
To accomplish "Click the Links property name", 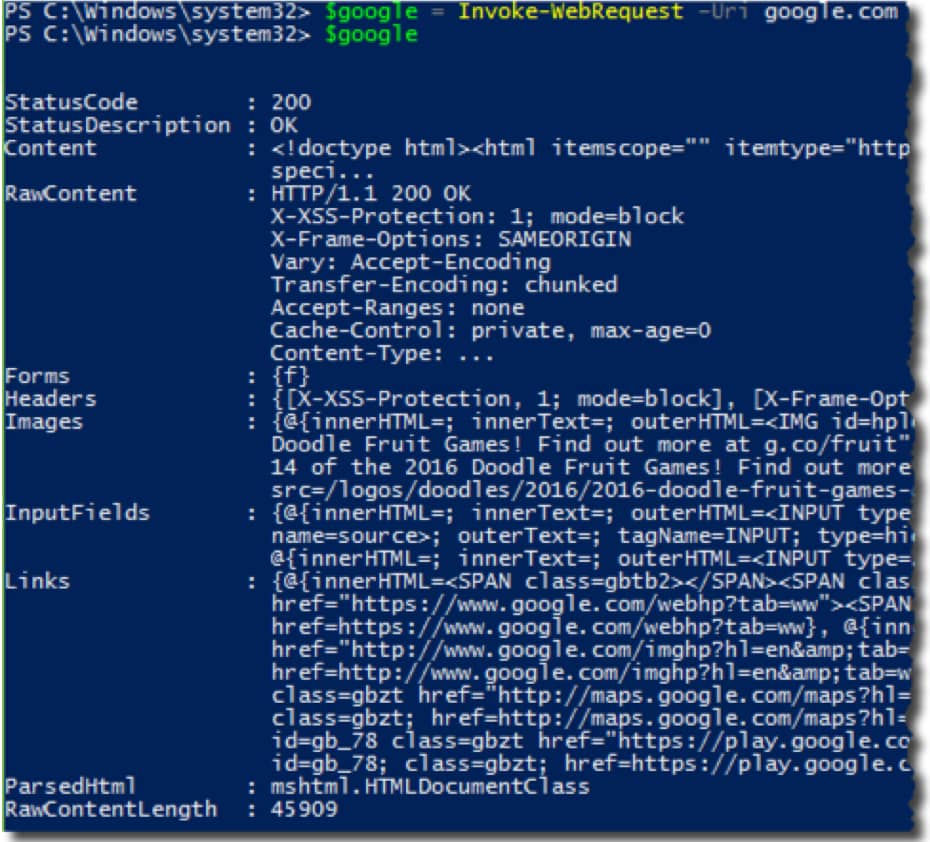I will (x=38, y=581).
